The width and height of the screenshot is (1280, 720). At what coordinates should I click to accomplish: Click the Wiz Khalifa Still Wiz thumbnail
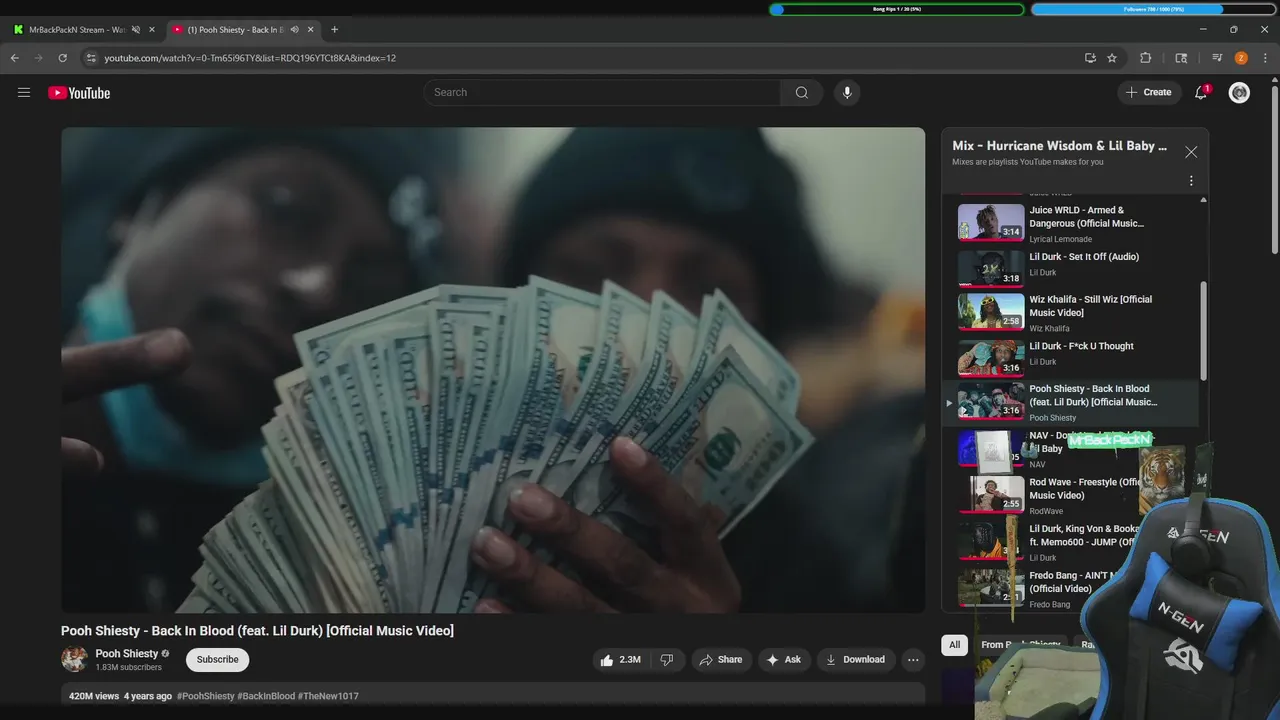pos(991,311)
